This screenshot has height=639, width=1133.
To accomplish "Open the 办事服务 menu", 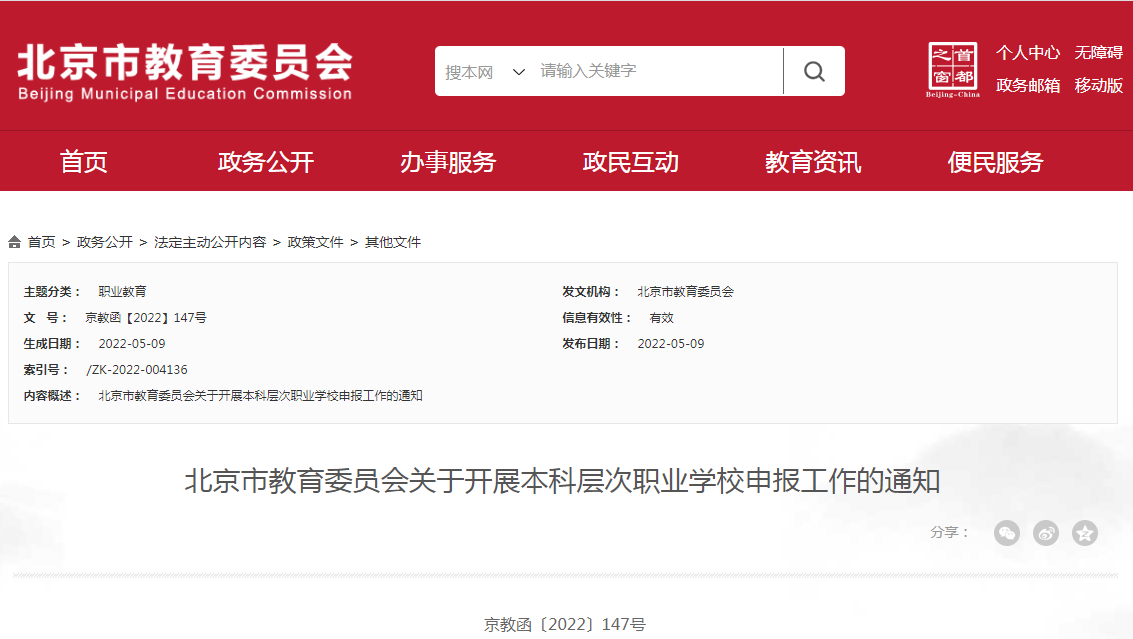I will coord(449,161).
